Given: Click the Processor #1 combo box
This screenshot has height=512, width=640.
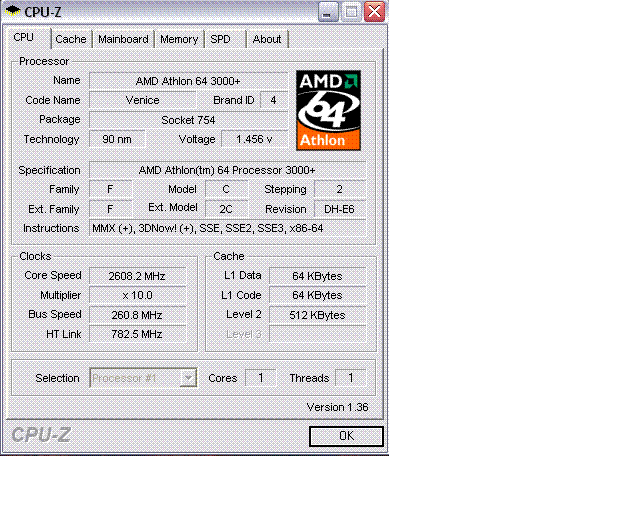Looking at the screenshot, I should point(143,378).
